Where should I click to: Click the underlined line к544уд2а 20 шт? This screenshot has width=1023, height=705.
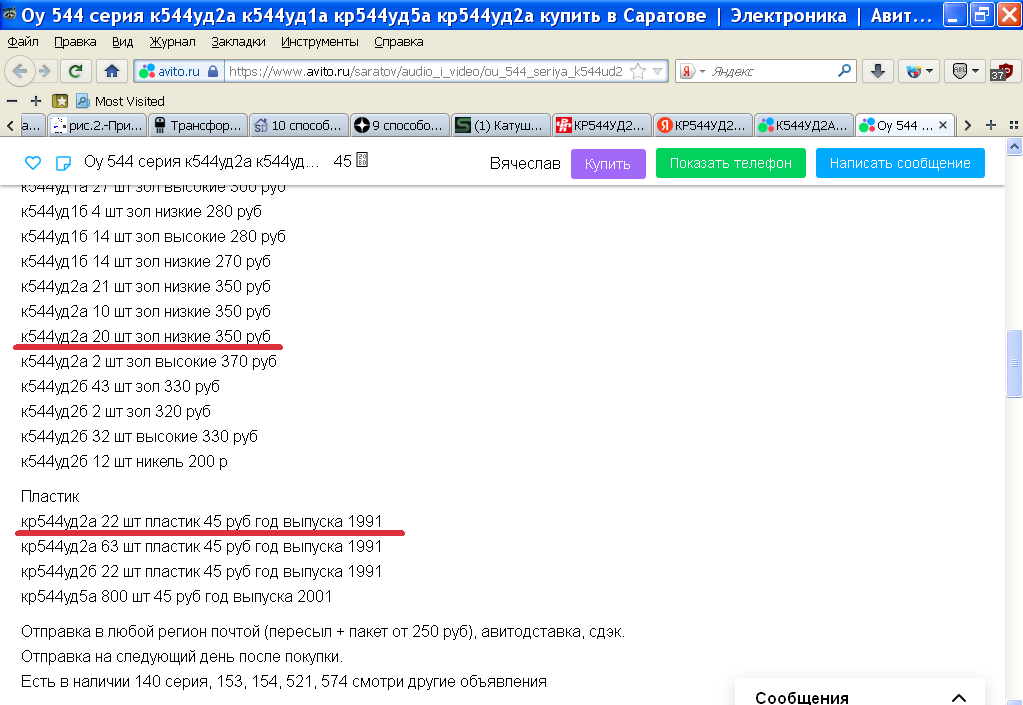[x=145, y=337]
